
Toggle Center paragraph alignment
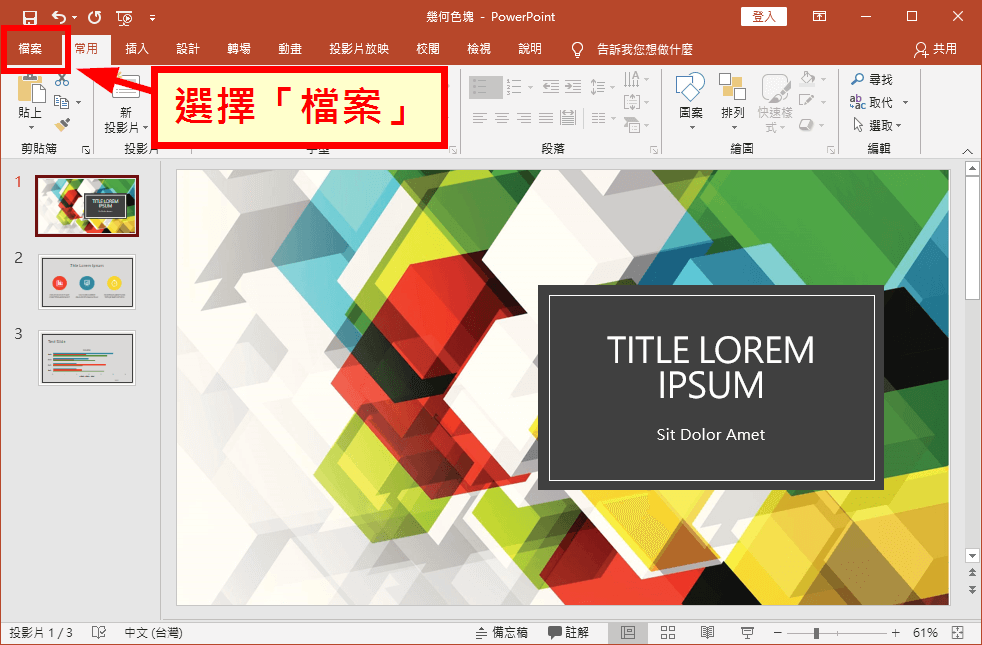tap(502, 117)
